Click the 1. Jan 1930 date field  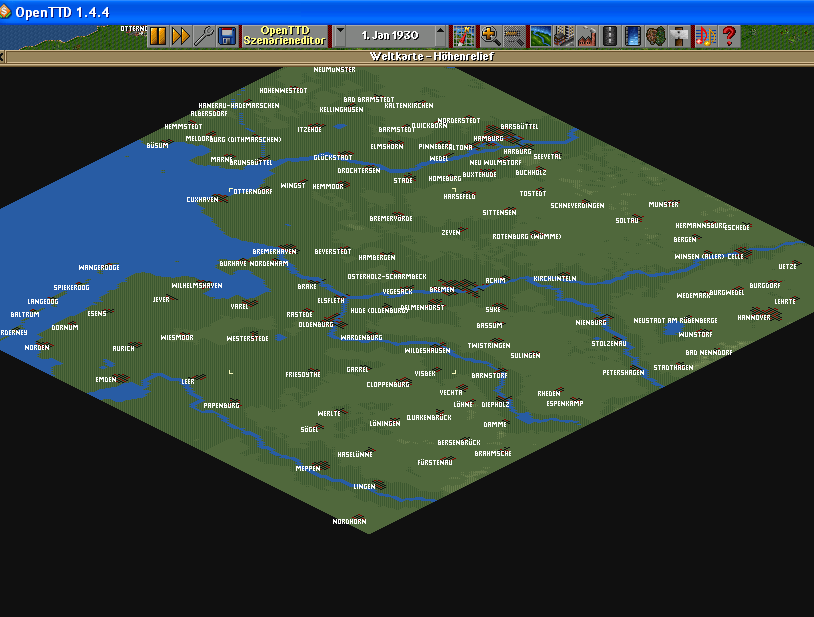pyautogui.click(x=390, y=36)
